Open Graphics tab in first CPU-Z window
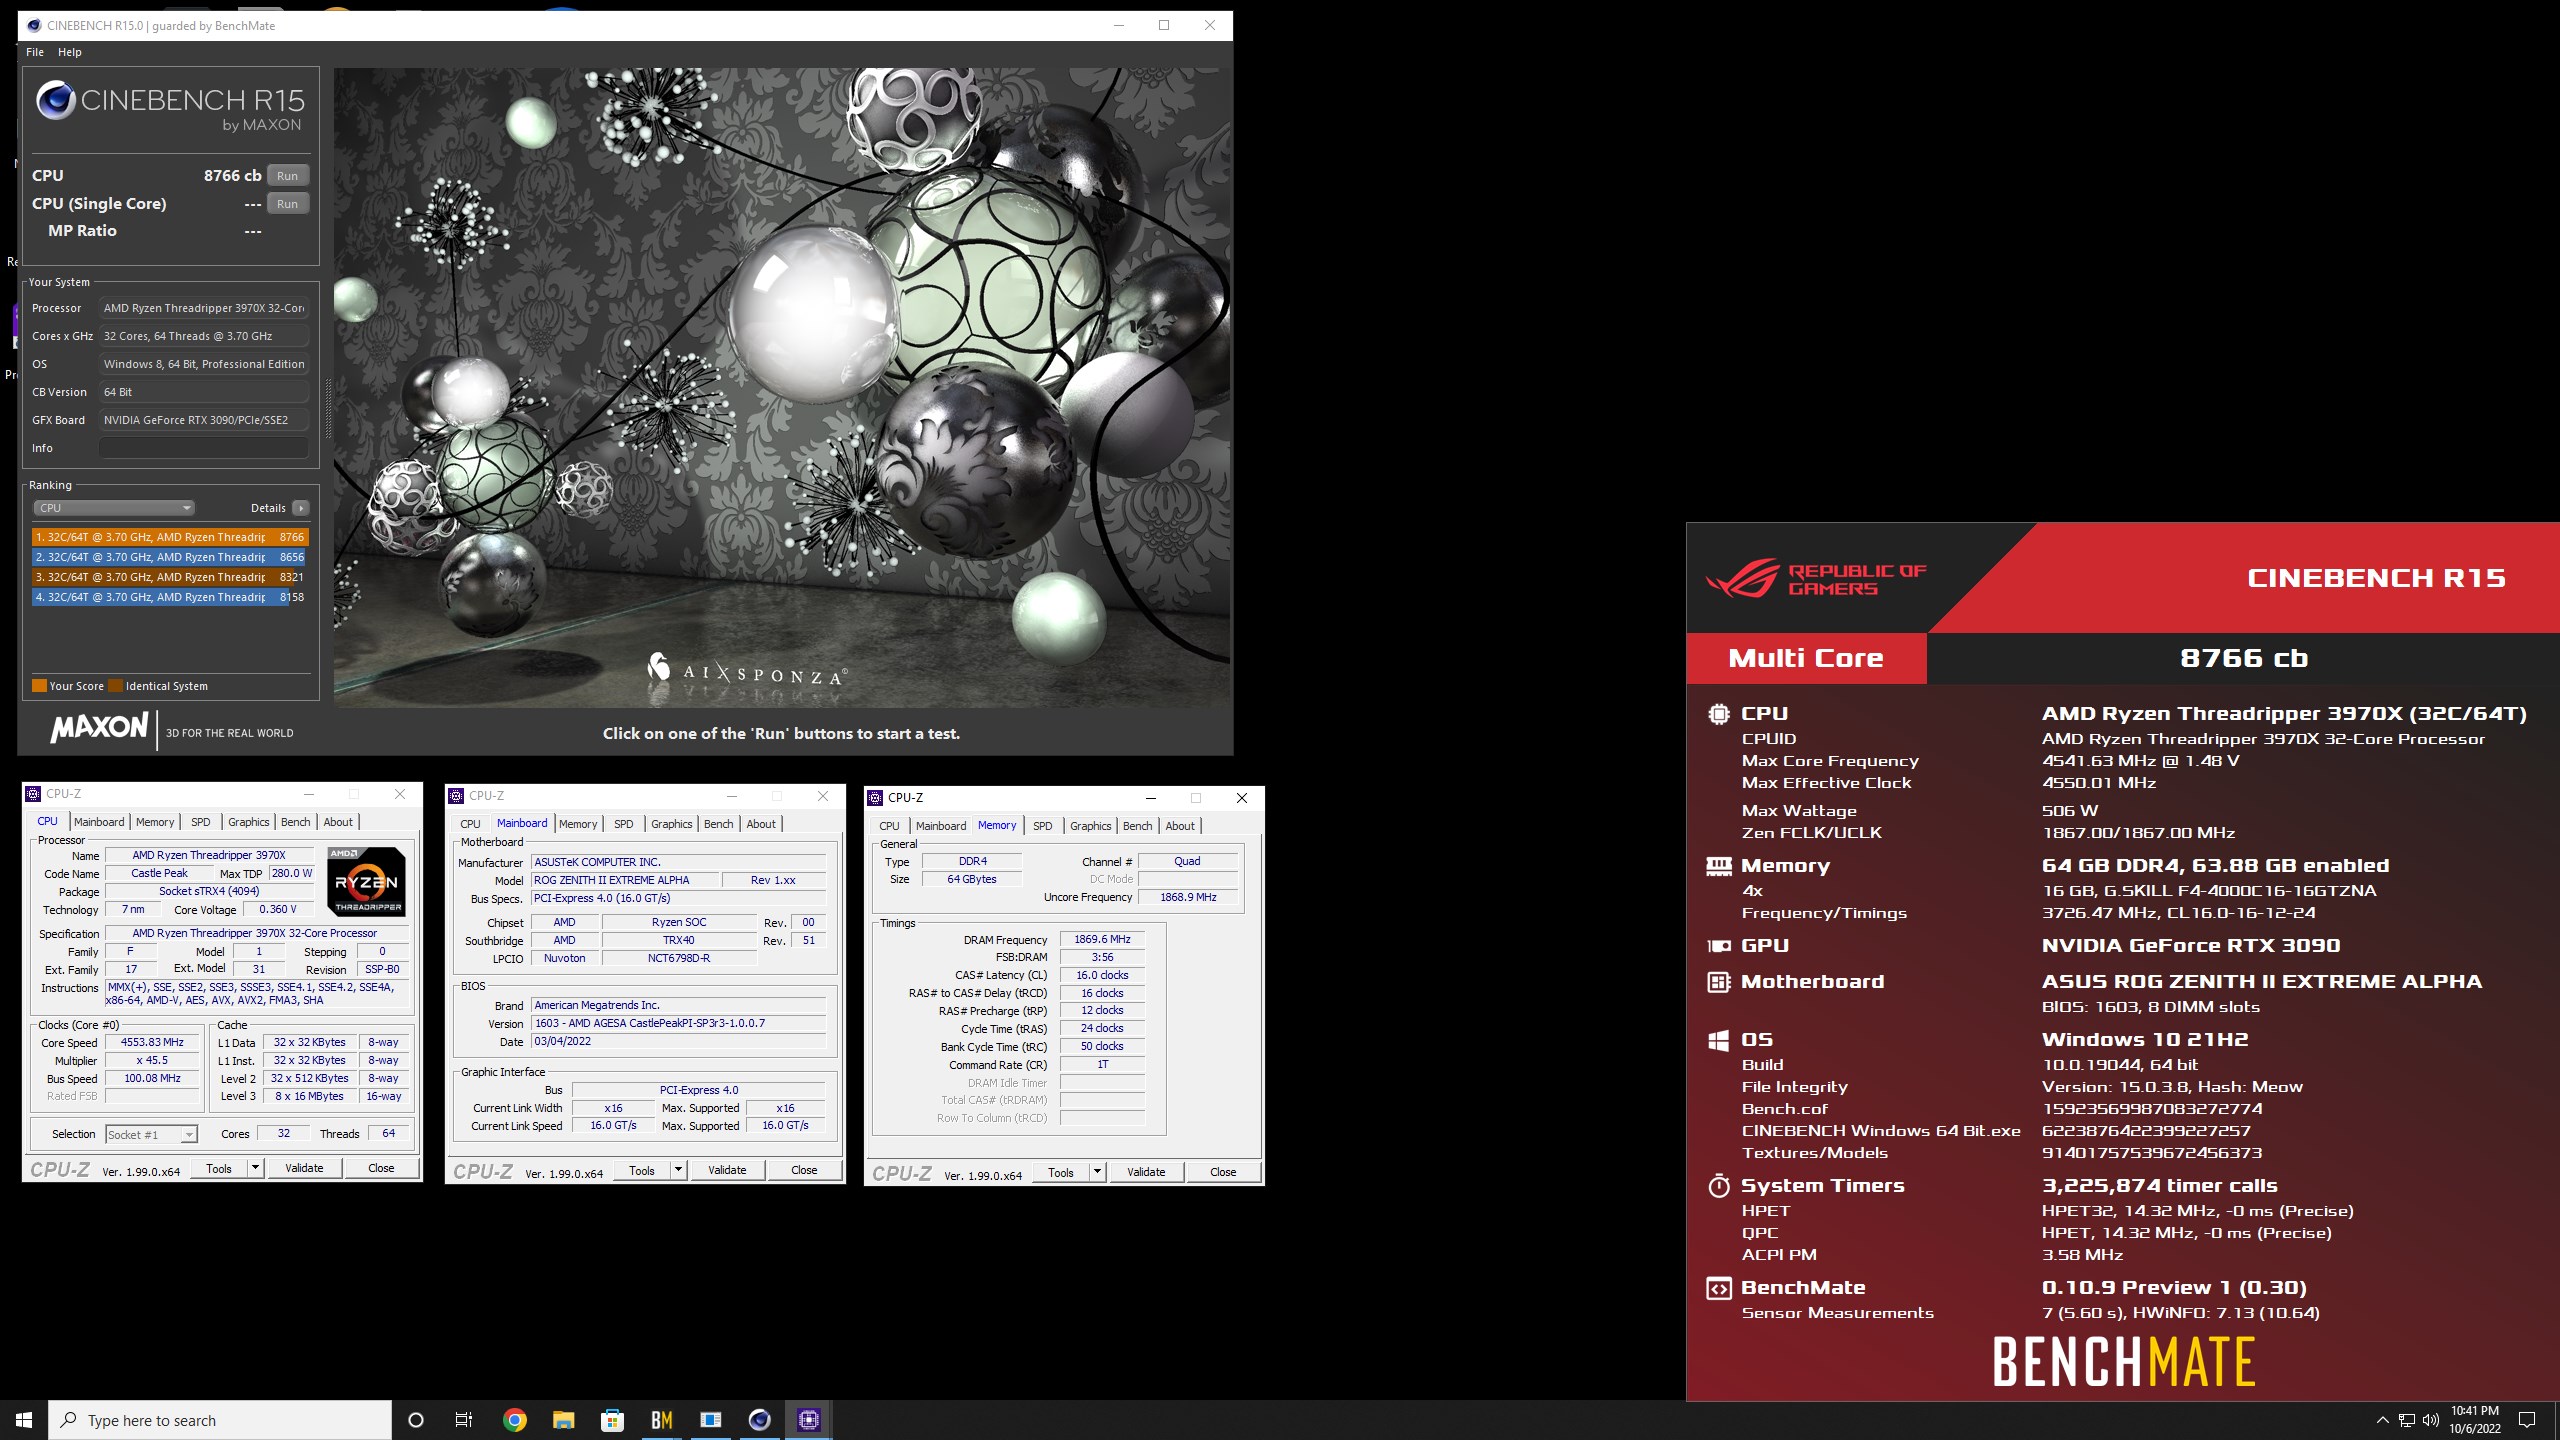The image size is (2560, 1440). (x=249, y=822)
